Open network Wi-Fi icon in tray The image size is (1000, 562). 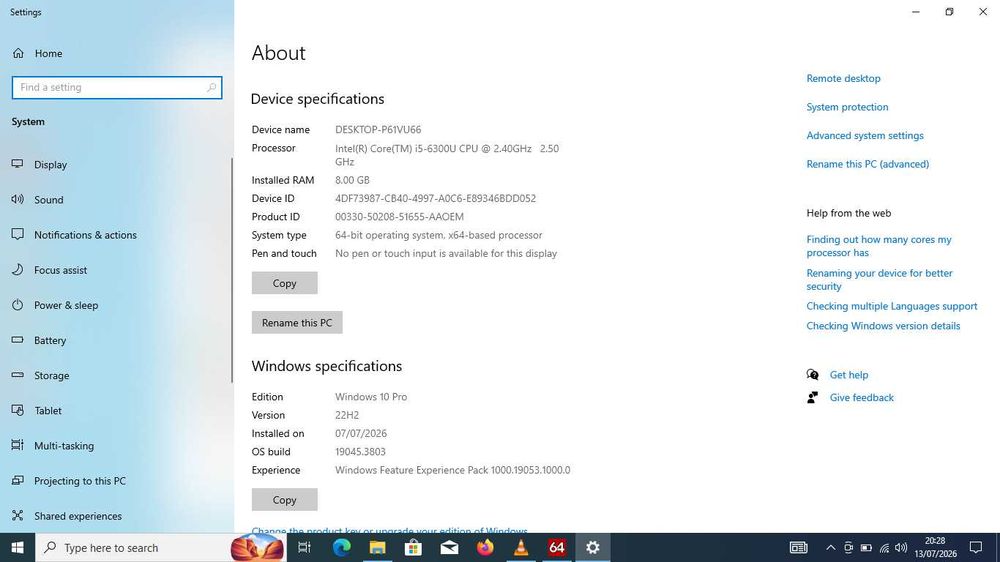click(x=884, y=547)
